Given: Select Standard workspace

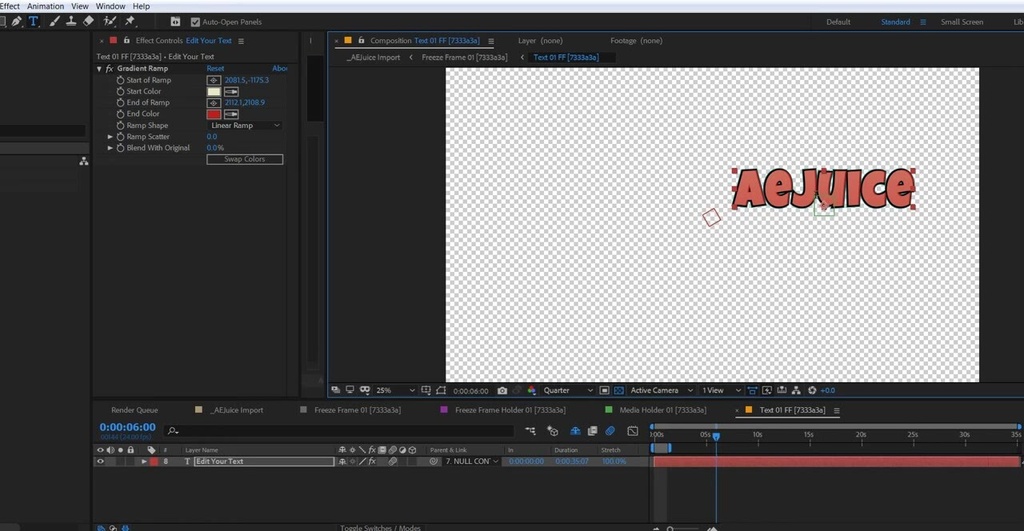Looking at the screenshot, I should click(x=895, y=22).
